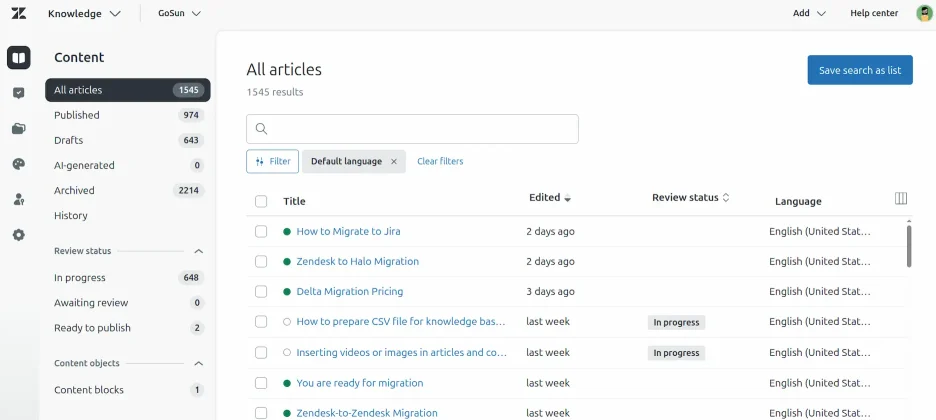Open Content blocks in sidebar
Image resolution: width=936 pixels, height=420 pixels.
click(x=128, y=390)
